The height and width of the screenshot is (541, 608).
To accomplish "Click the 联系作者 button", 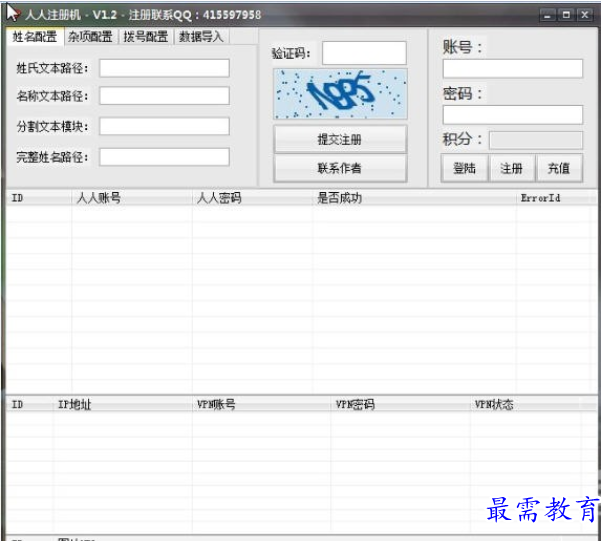I will pos(340,168).
